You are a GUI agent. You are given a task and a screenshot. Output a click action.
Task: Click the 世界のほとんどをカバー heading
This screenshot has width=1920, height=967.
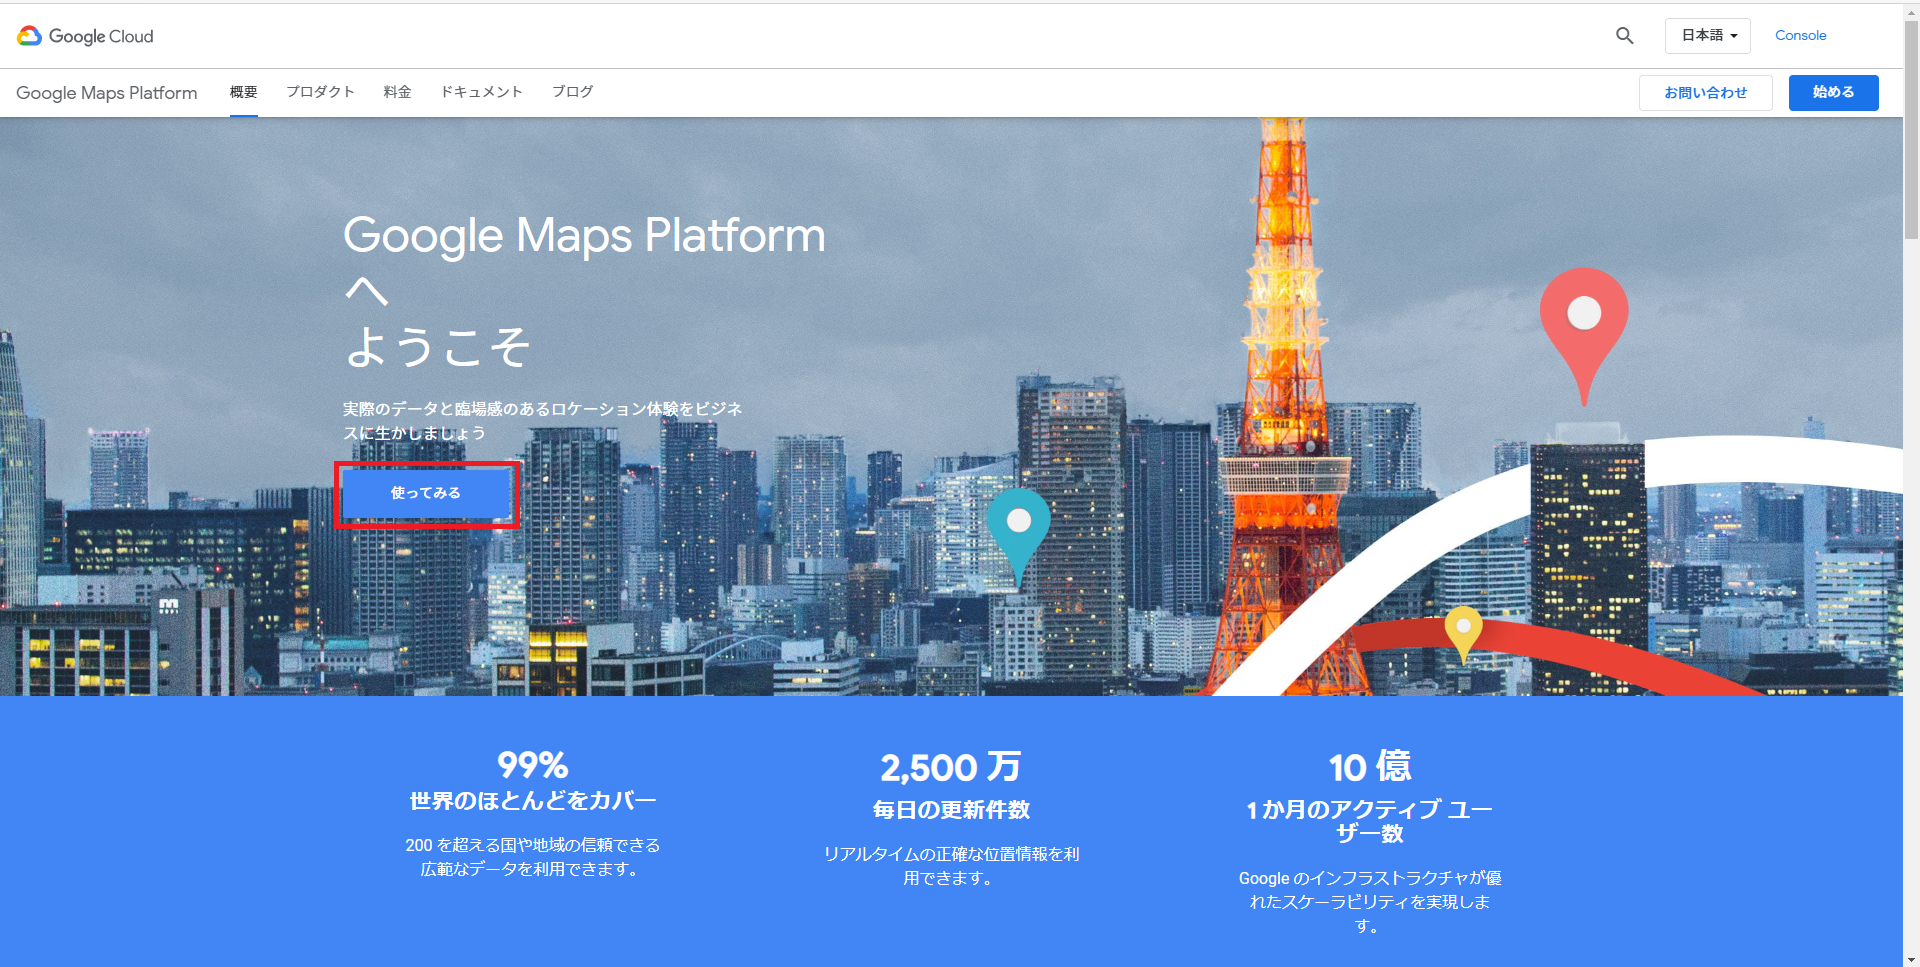point(533,801)
